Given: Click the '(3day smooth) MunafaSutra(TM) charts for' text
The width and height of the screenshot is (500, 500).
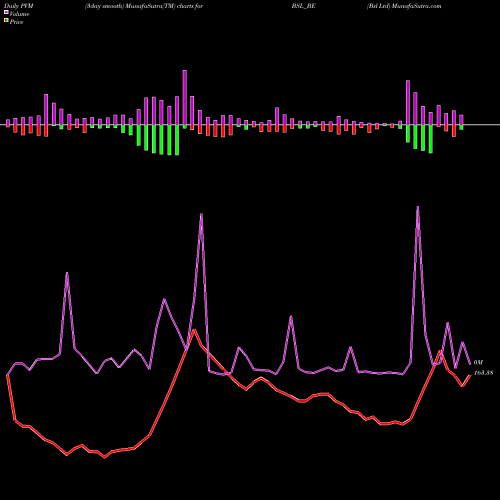Looking at the screenshot, I should (x=144, y=6).
